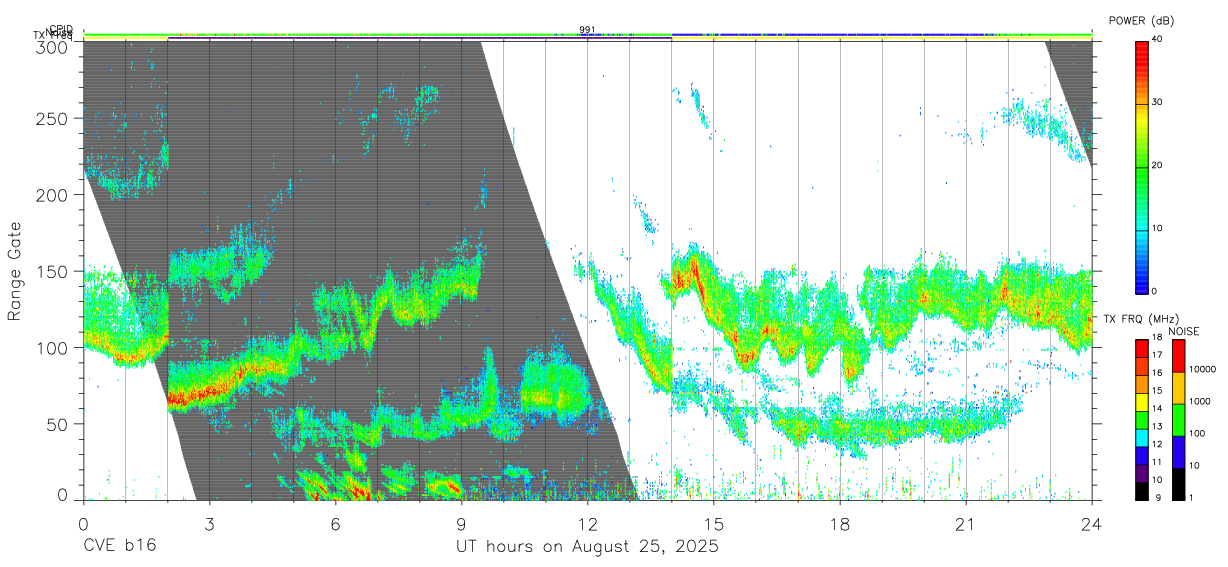
Task: Click the 200 tick label on the Range Gate axis
Action: pos(51,195)
